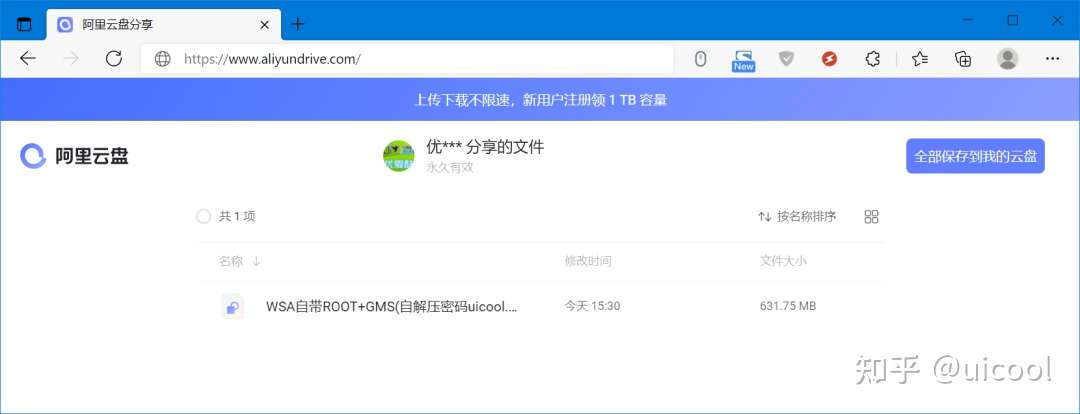The width and height of the screenshot is (1080, 414).
Task: Close the 阿里云盘分享 tab
Action: [264, 25]
